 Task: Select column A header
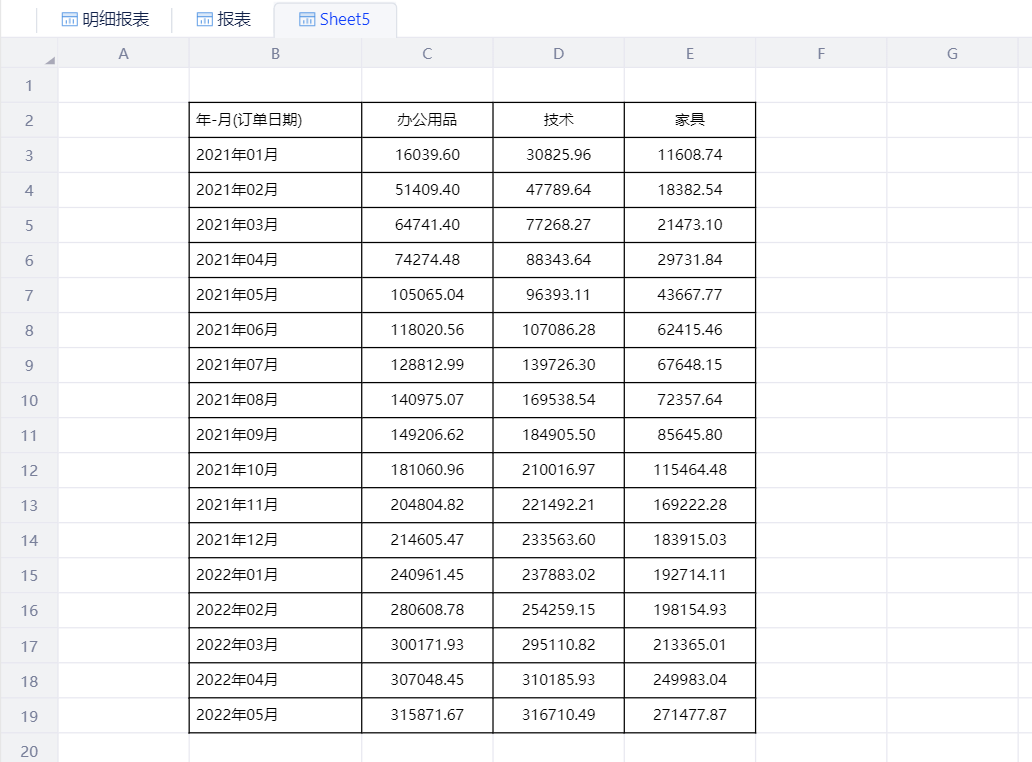coord(124,54)
